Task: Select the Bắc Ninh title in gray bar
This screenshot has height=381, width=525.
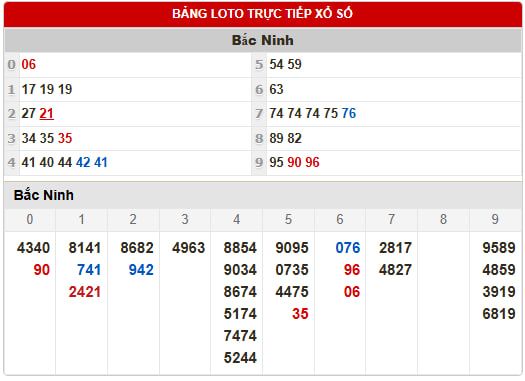Action: pos(262,40)
